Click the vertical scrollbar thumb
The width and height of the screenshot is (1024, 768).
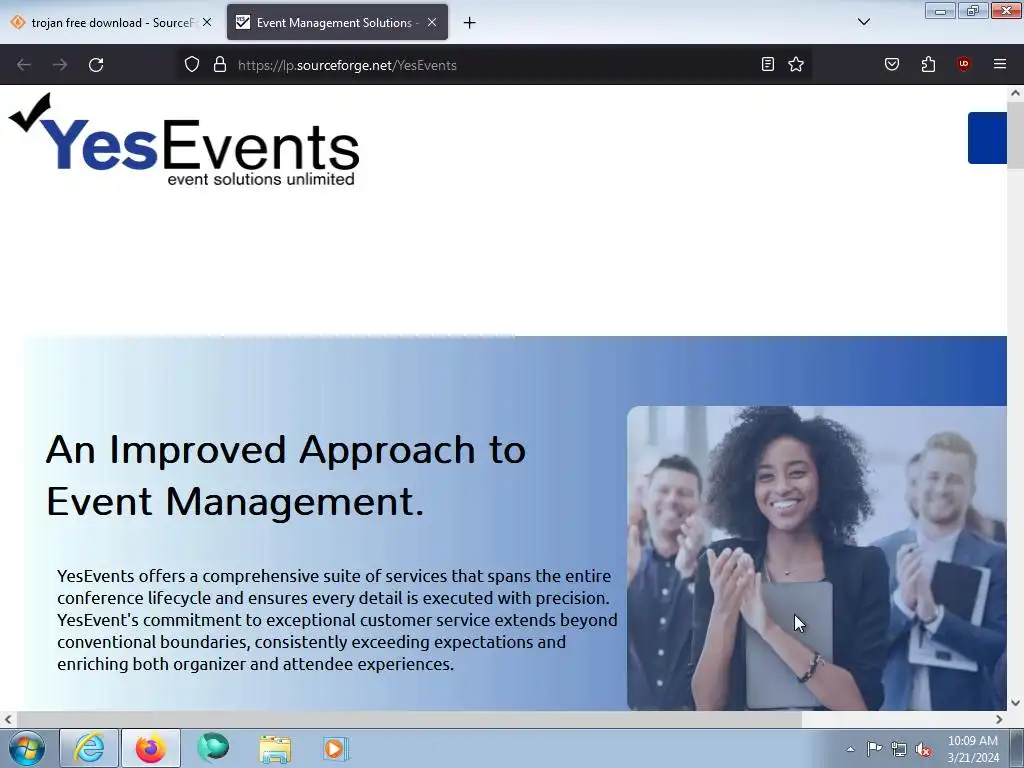coord(1015,136)
